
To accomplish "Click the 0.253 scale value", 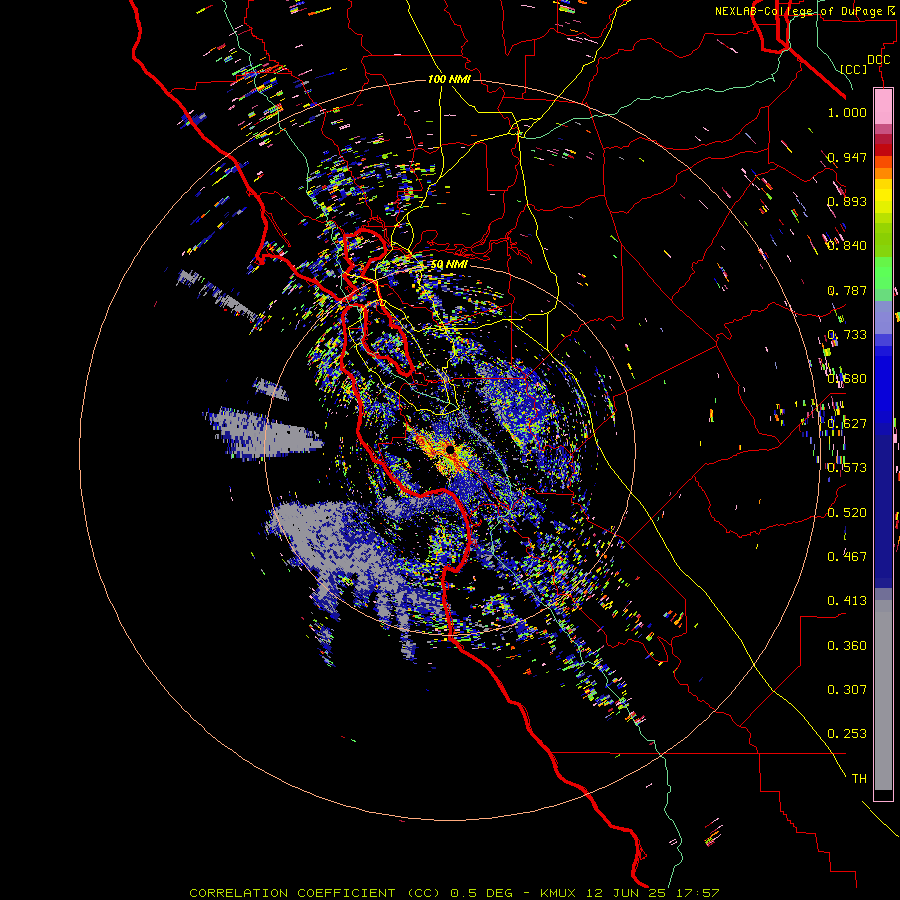I will tap(847, 734).
